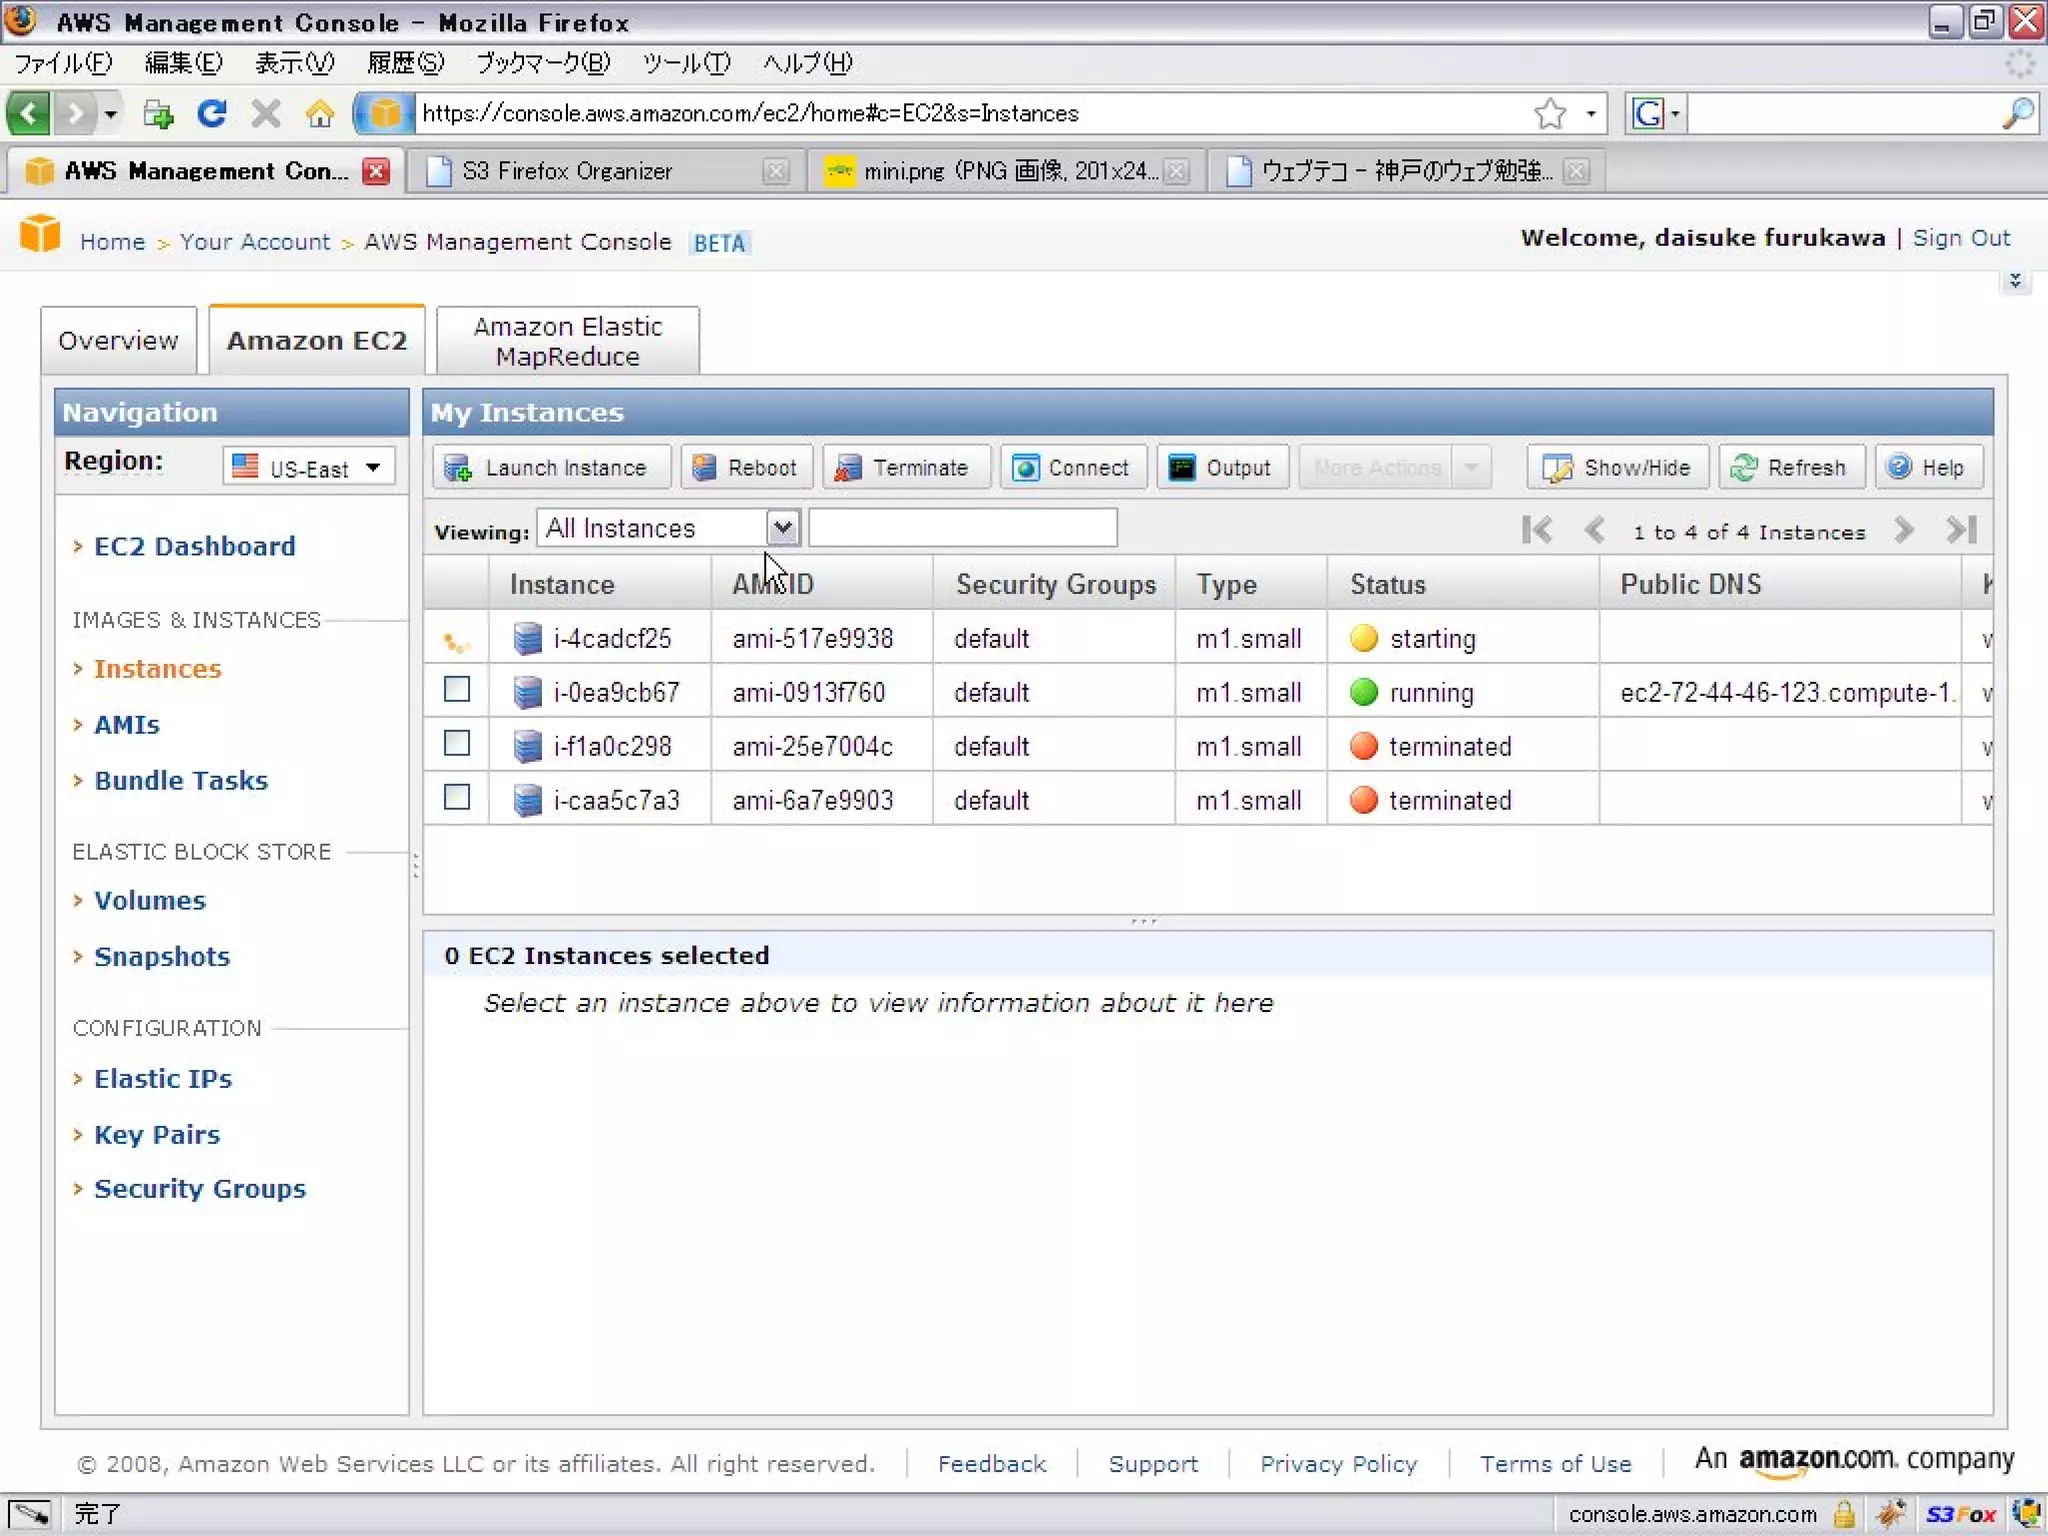Click the Reboot button
2048x1536 pixels.
[746, 467]
